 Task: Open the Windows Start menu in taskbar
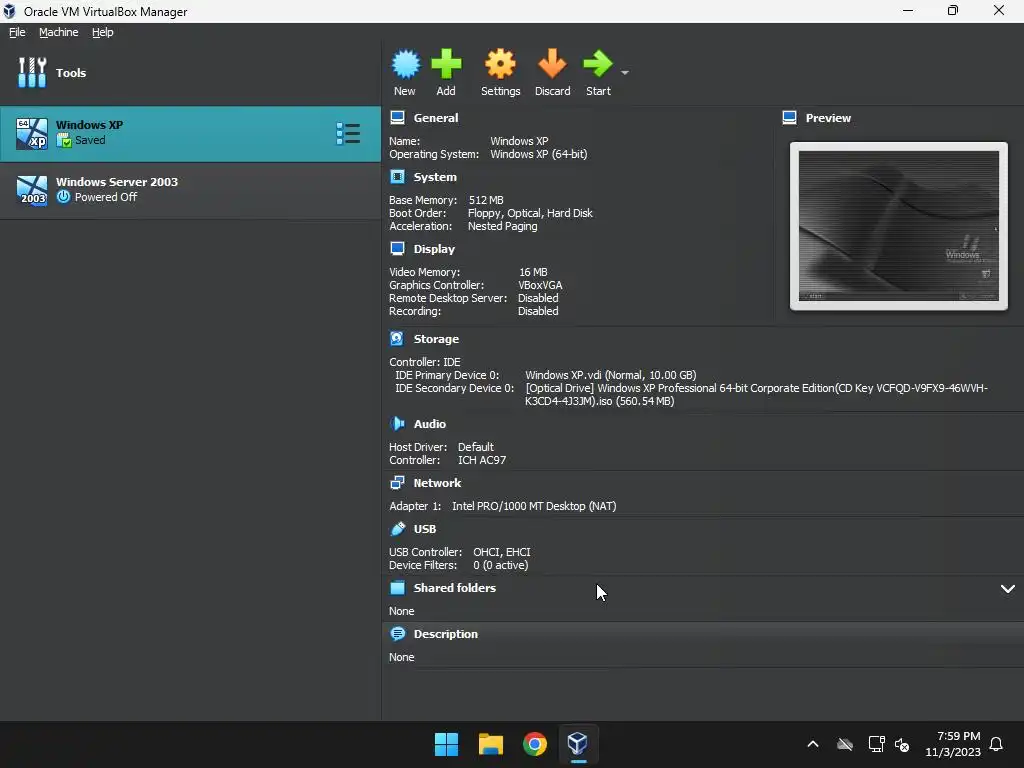point(446,744)
